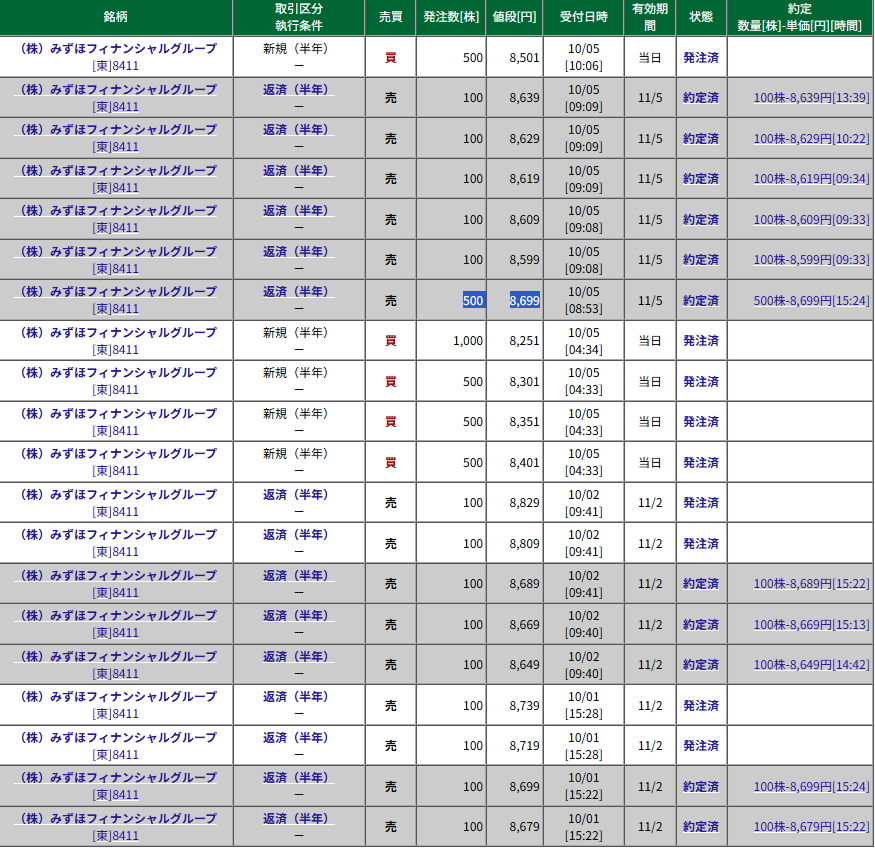Open 発注済 status in the 8,719 row
This screenshot has width=875, height=850.
(701, 746)
